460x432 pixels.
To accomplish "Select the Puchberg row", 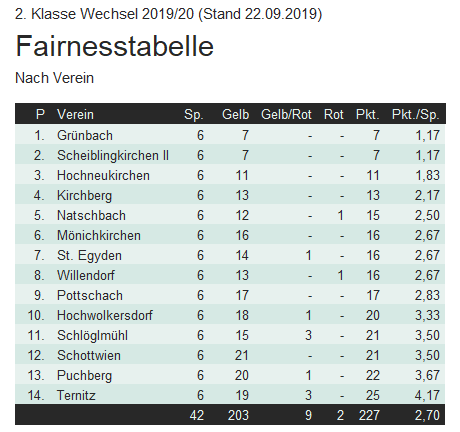I will [230, 375].
